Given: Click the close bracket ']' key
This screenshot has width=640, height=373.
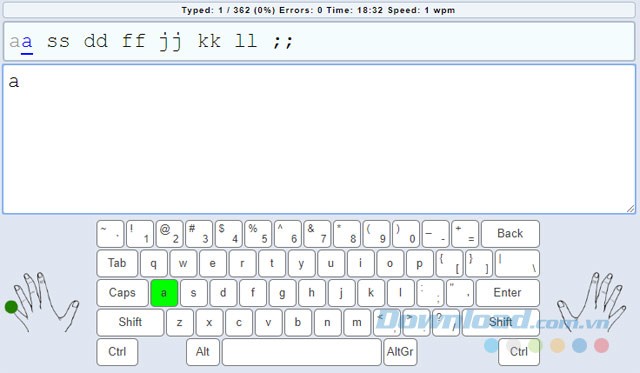Looking at the screenshot, I should tap(479, 263).
